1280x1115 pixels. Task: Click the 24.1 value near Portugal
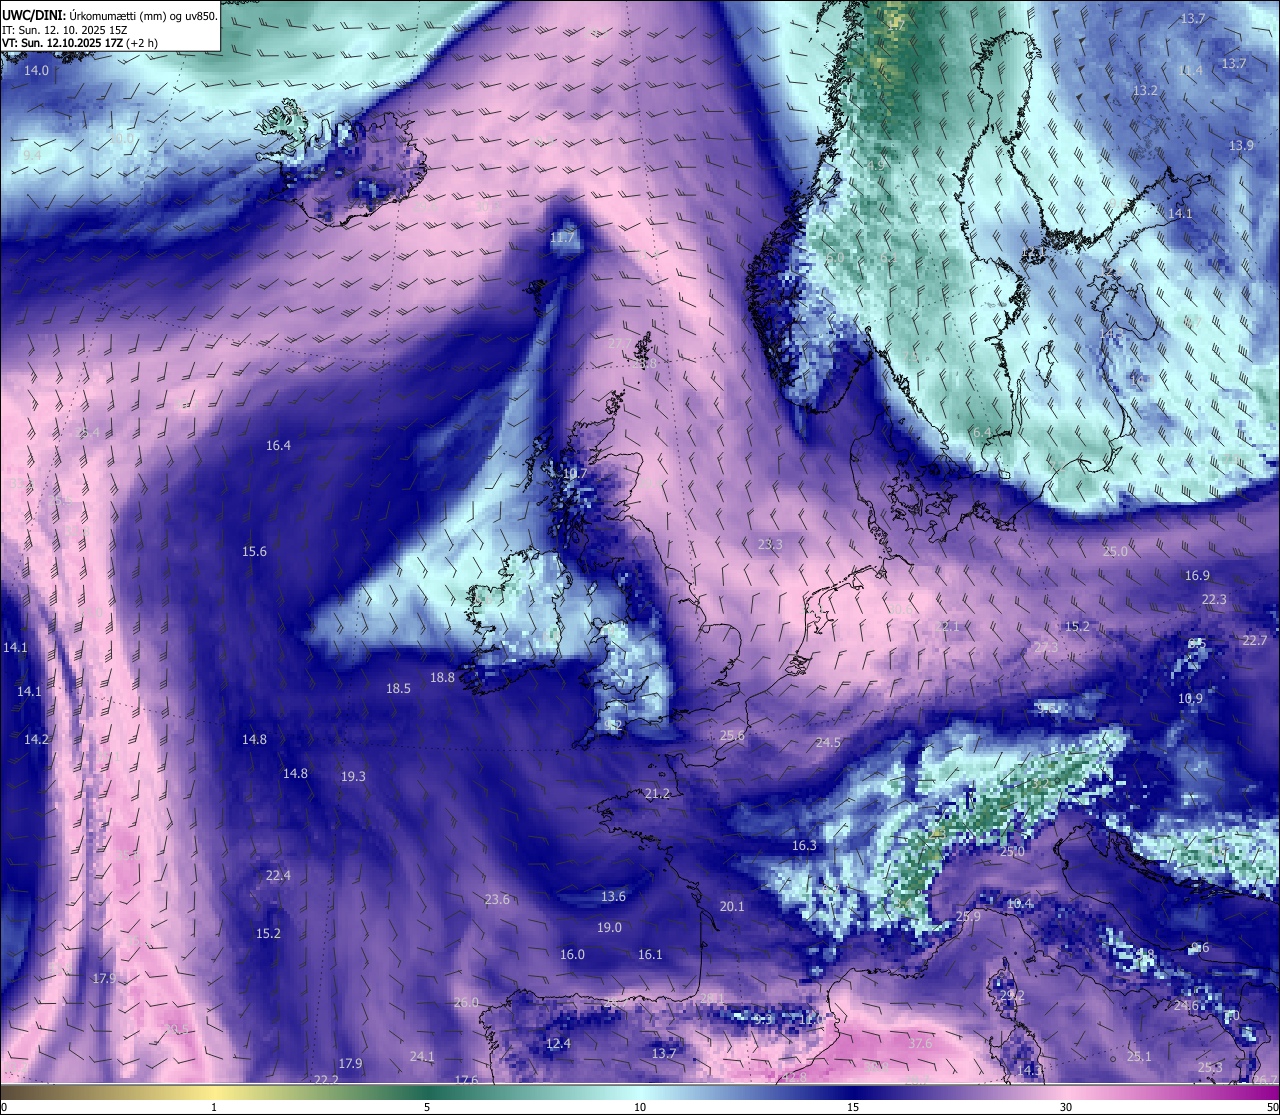[422, 1057]
